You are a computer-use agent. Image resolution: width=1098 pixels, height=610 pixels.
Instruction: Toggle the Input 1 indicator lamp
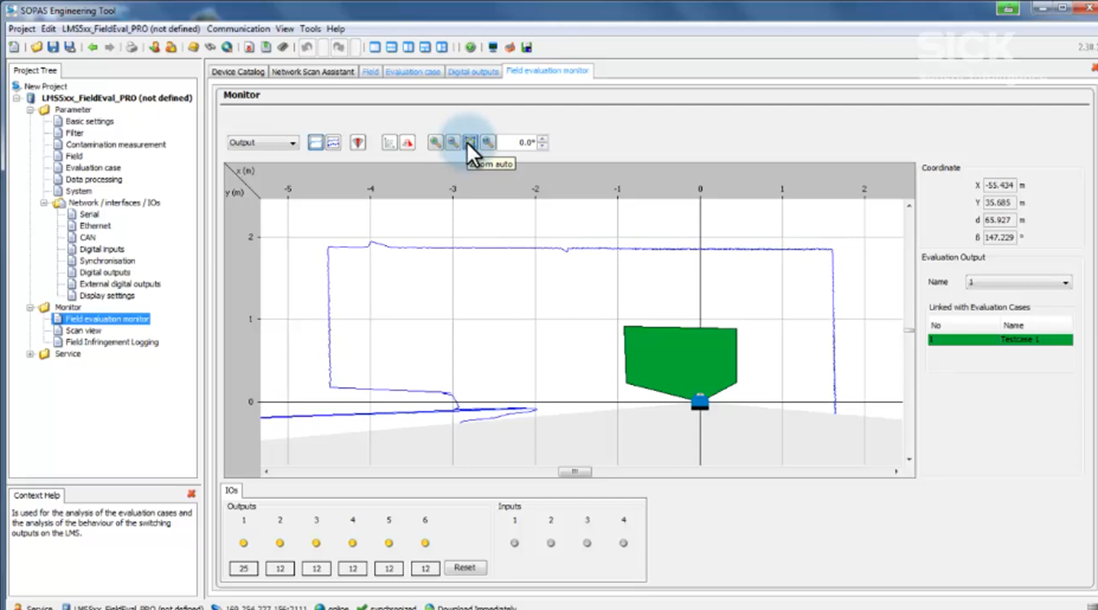514,543
